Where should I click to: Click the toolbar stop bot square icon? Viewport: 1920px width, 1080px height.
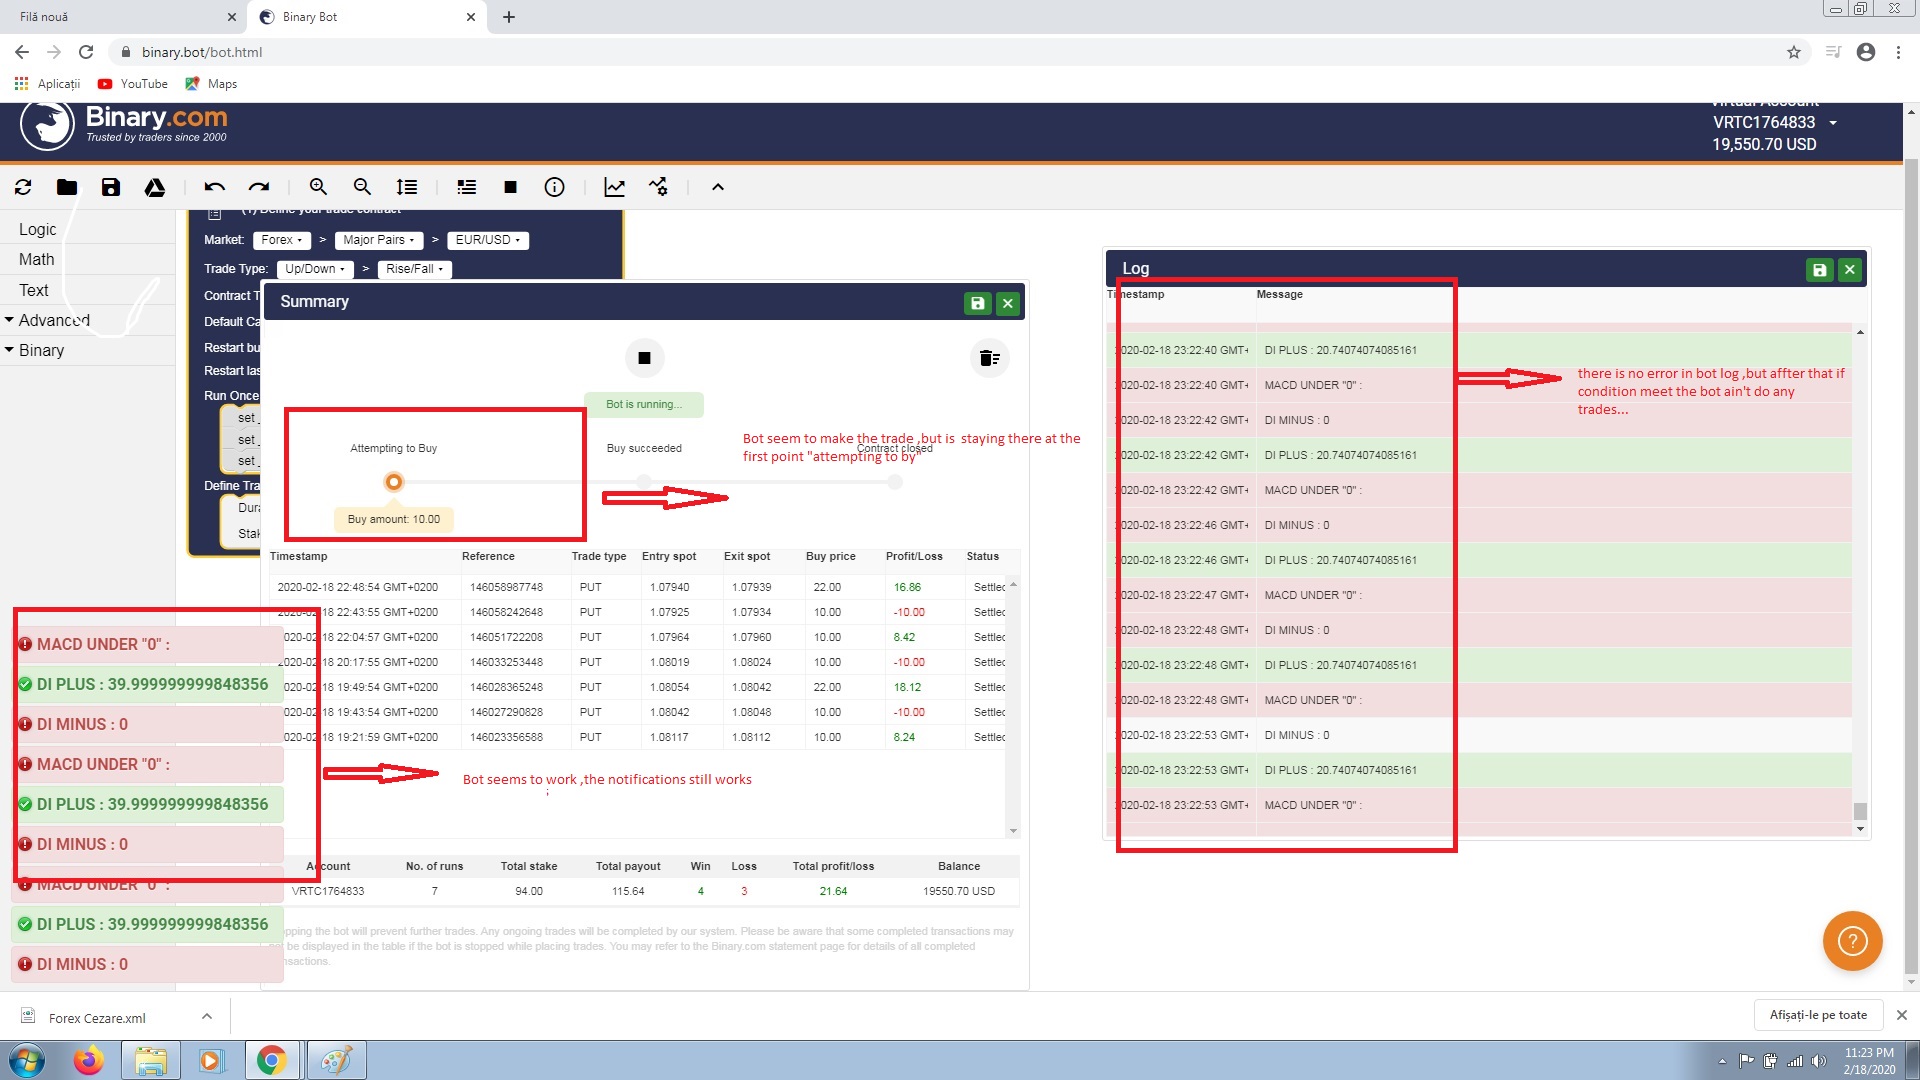click(x=510, y=187)
